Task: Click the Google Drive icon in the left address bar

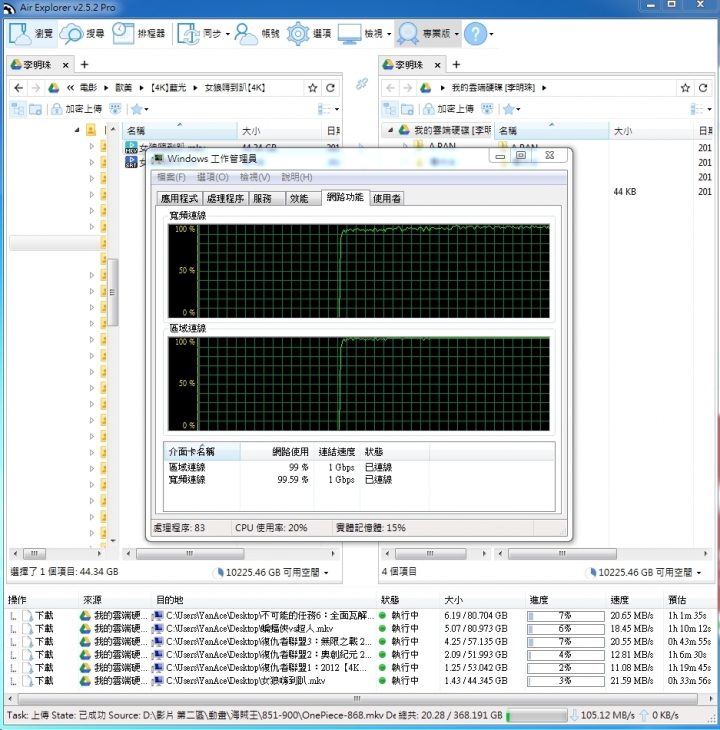Action: click(x=54, y=88)
